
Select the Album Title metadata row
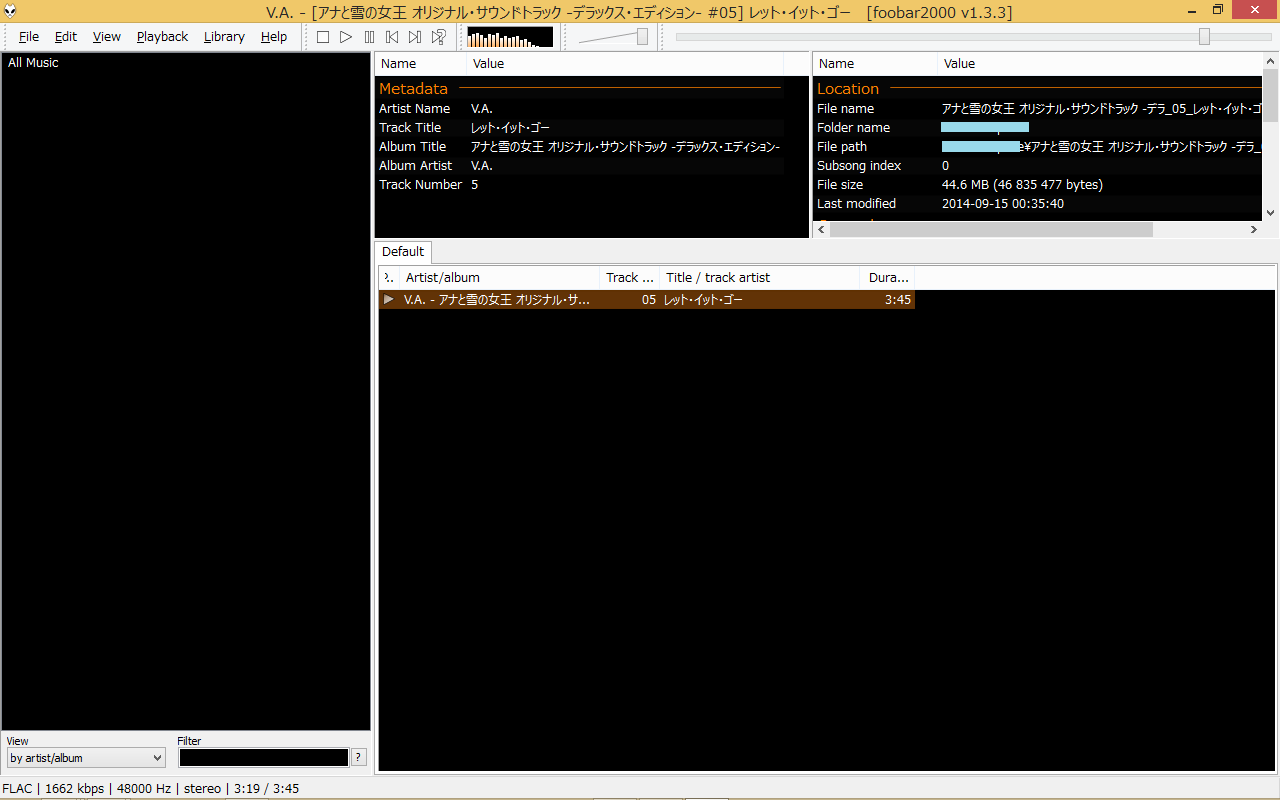pos(580,147)
